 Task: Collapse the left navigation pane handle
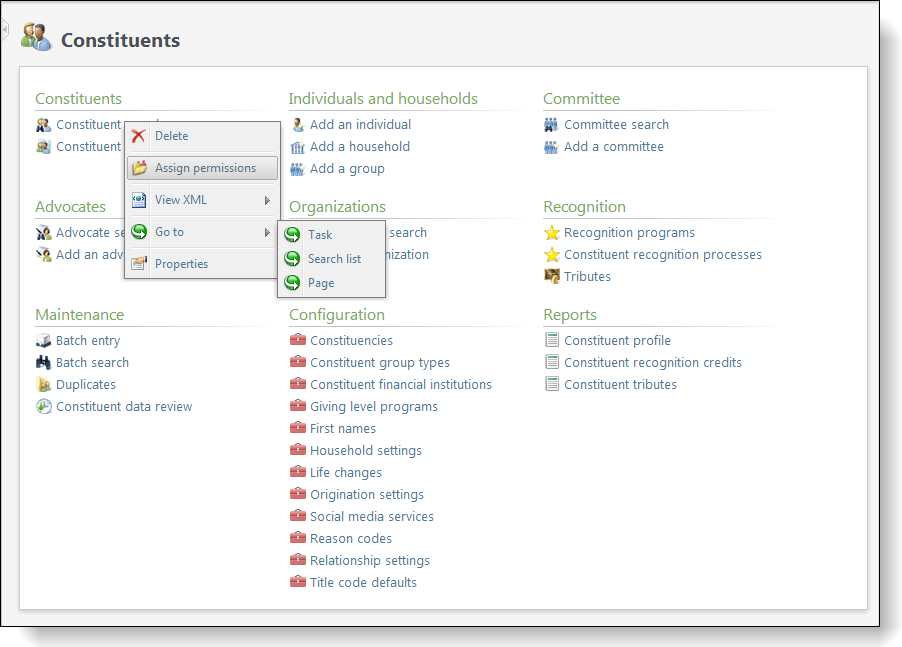coord(4,30)
